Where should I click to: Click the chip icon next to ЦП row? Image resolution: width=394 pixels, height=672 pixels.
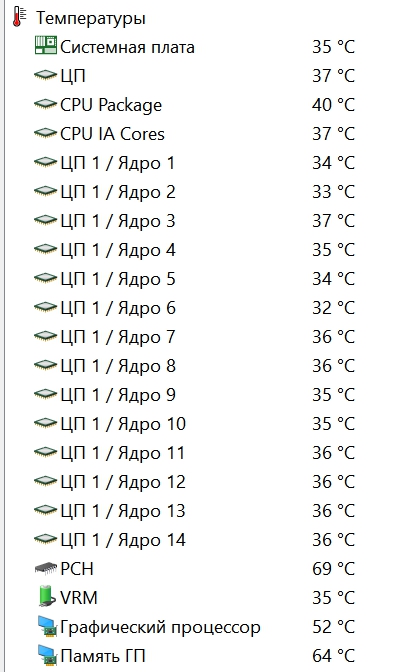tap(45, 75)
